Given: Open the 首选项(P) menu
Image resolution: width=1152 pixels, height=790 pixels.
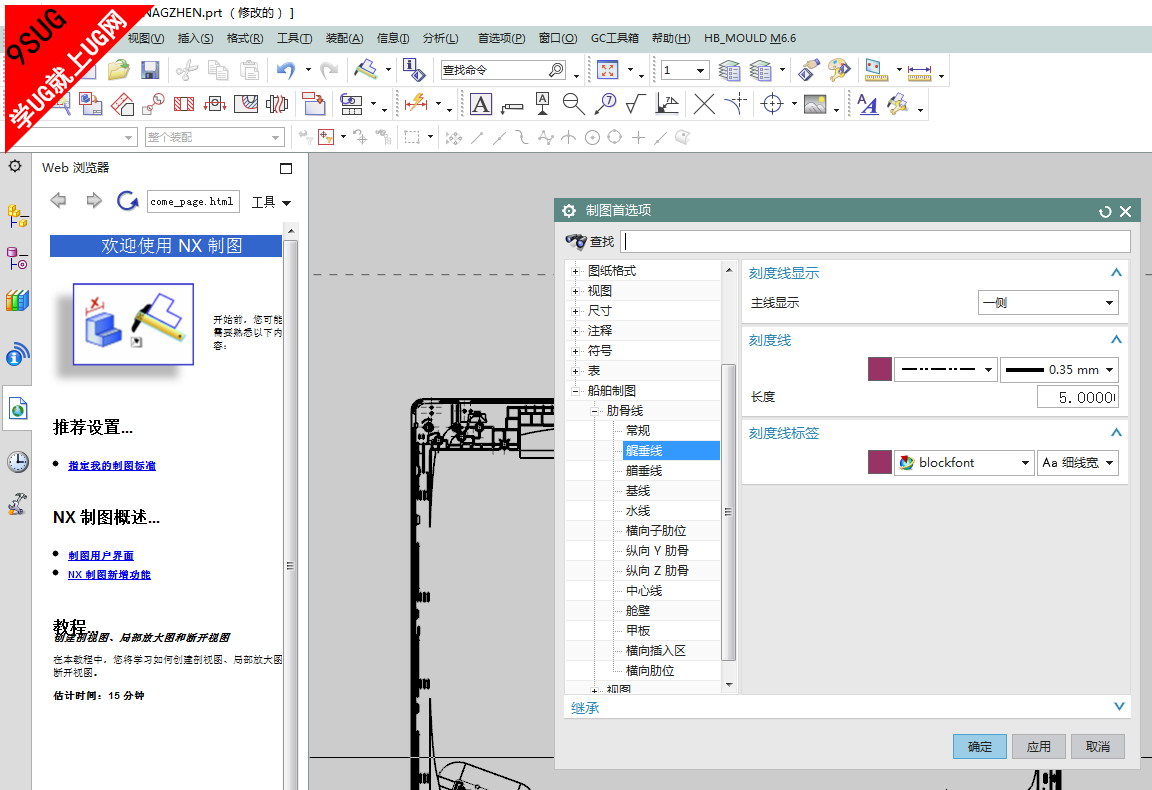Looking at the screenshot, I should click(501, 38).
